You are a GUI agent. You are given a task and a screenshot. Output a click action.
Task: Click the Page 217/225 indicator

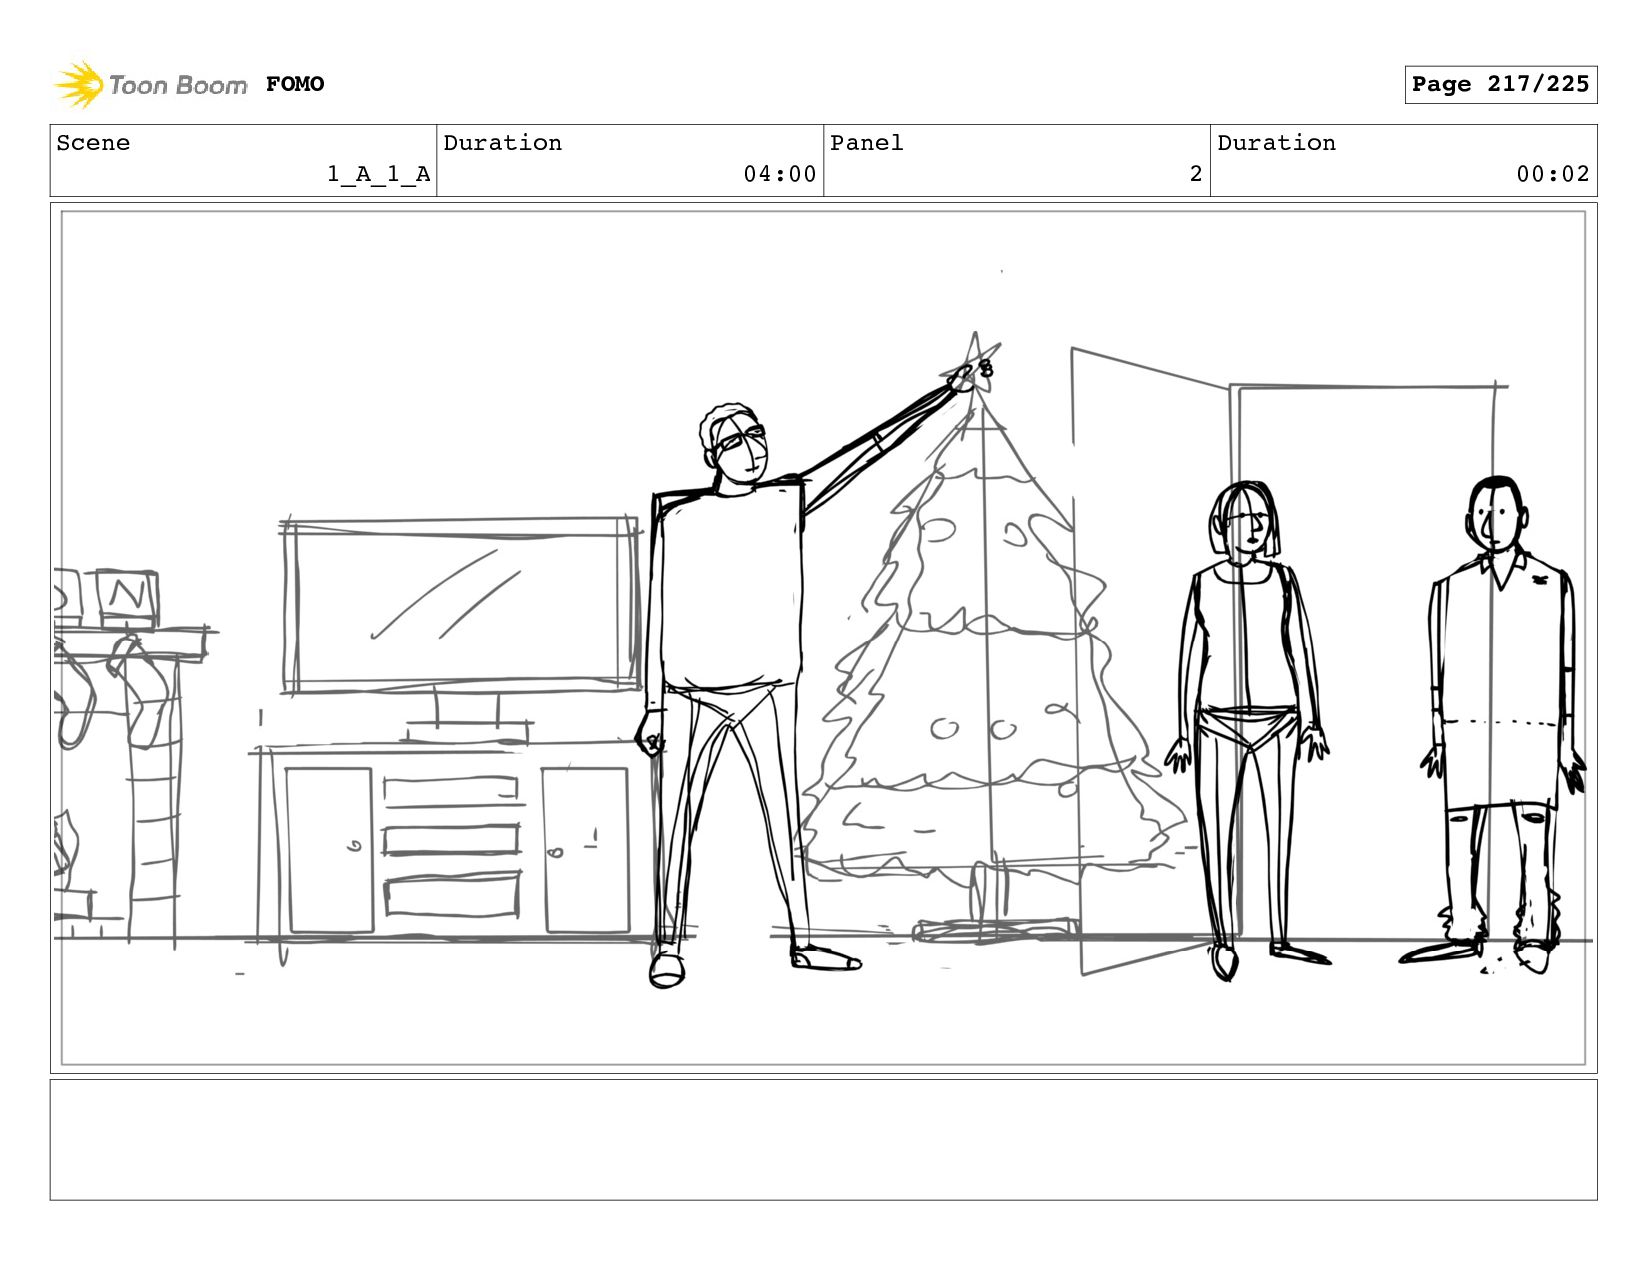pos(1500,84)
